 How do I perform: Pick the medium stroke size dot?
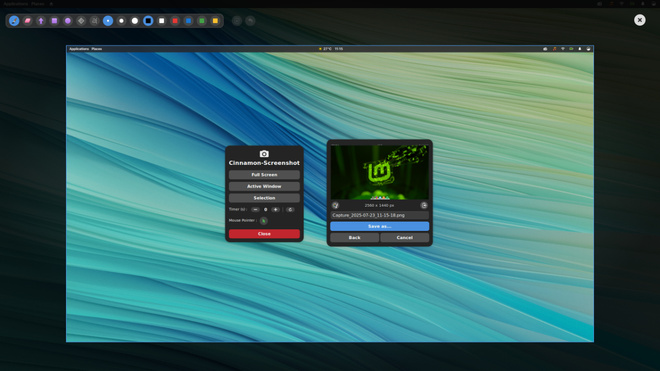click(x=121, y=21)
